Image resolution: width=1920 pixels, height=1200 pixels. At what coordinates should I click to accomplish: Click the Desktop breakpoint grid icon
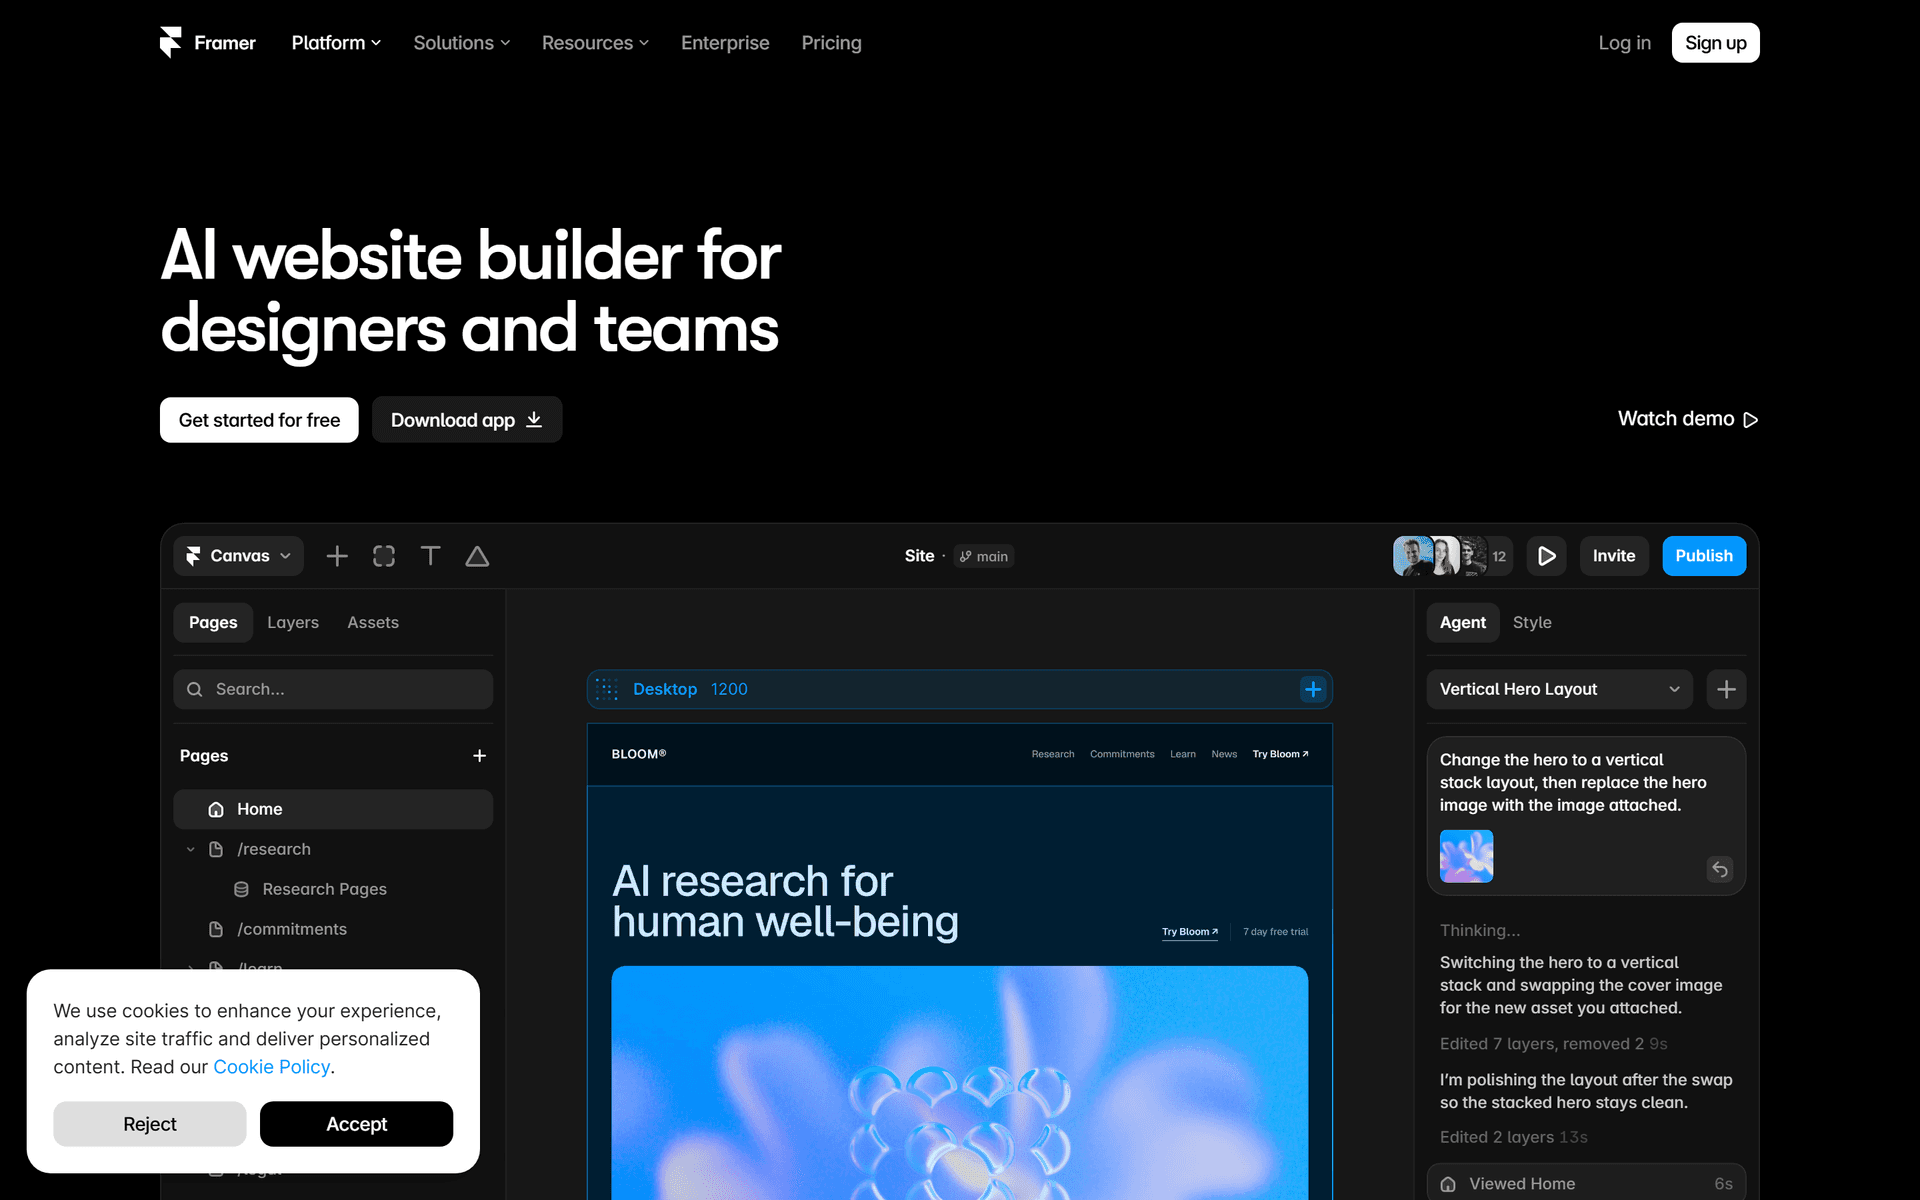click(x=606, y=689)
